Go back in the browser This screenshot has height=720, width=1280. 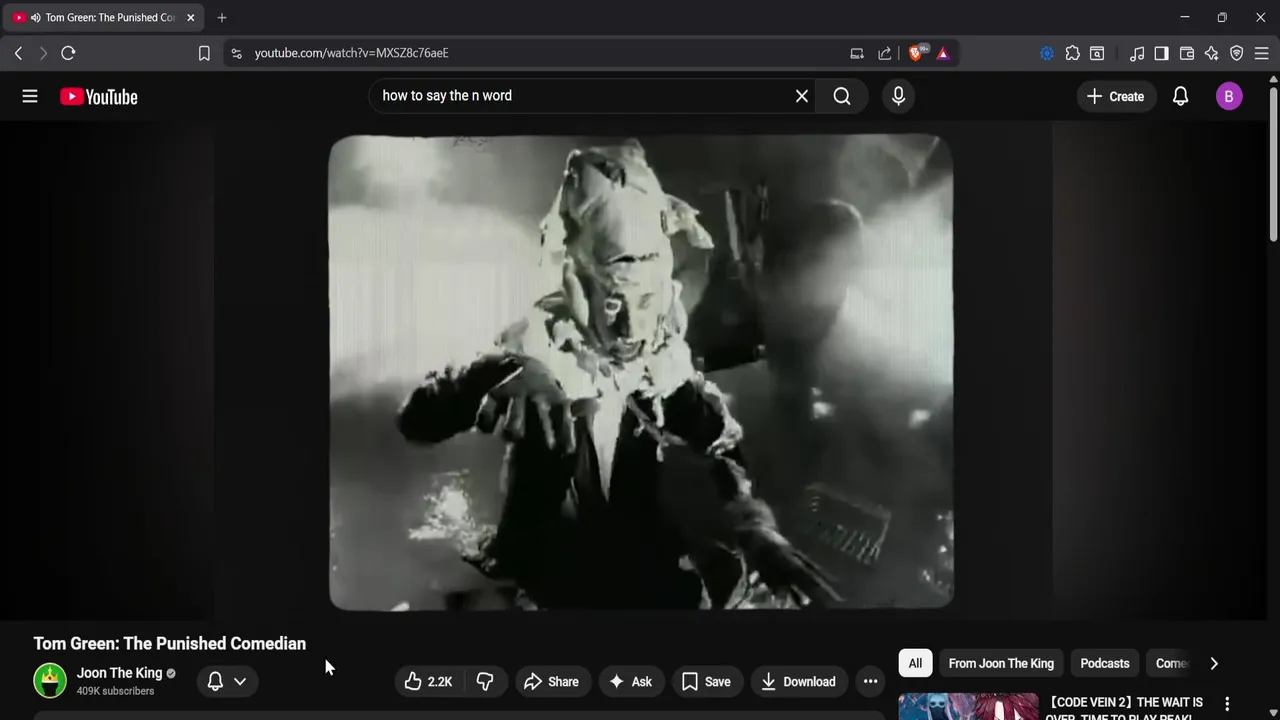(x=18, y=53)
